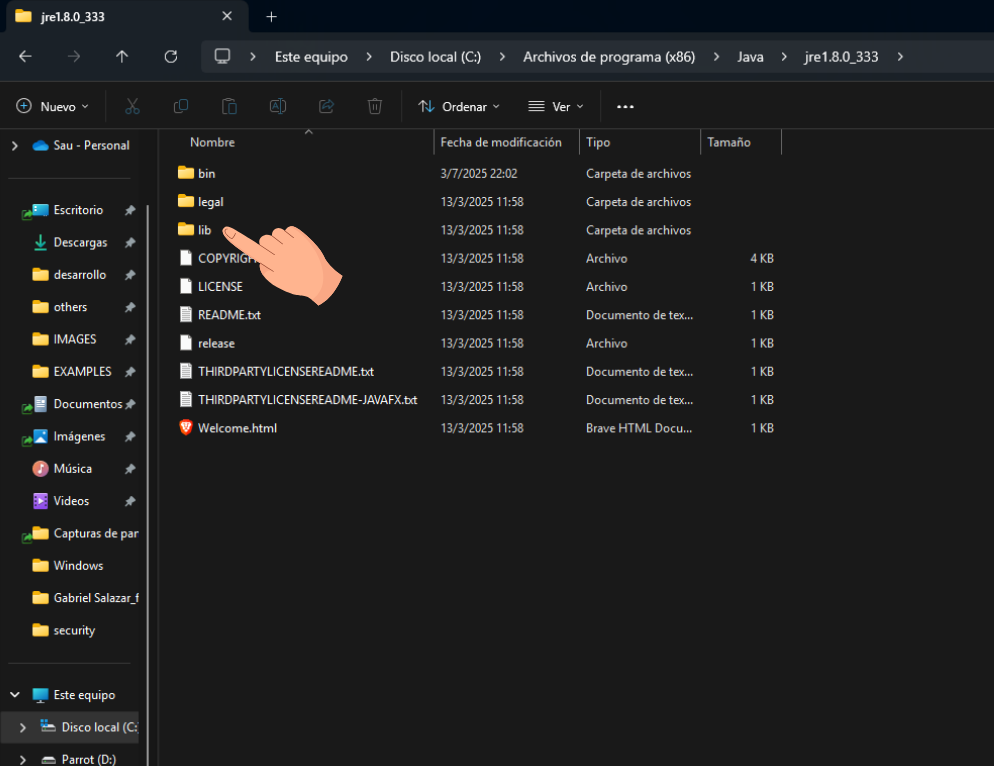Open Música in the quick access sidebar

[x=72, y=469]
